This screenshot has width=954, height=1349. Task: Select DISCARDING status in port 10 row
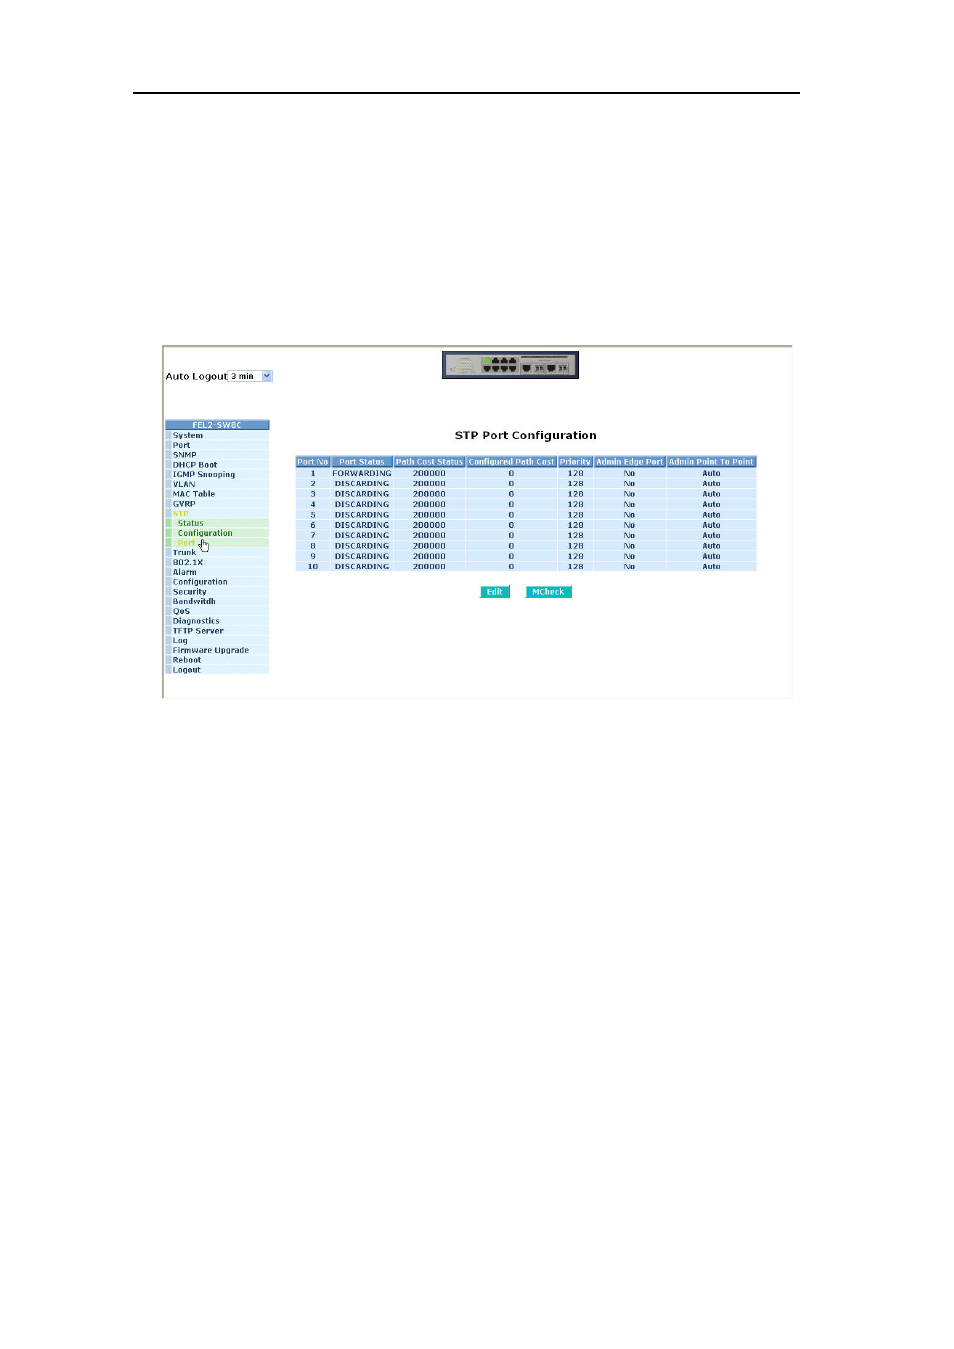(362, 567)
